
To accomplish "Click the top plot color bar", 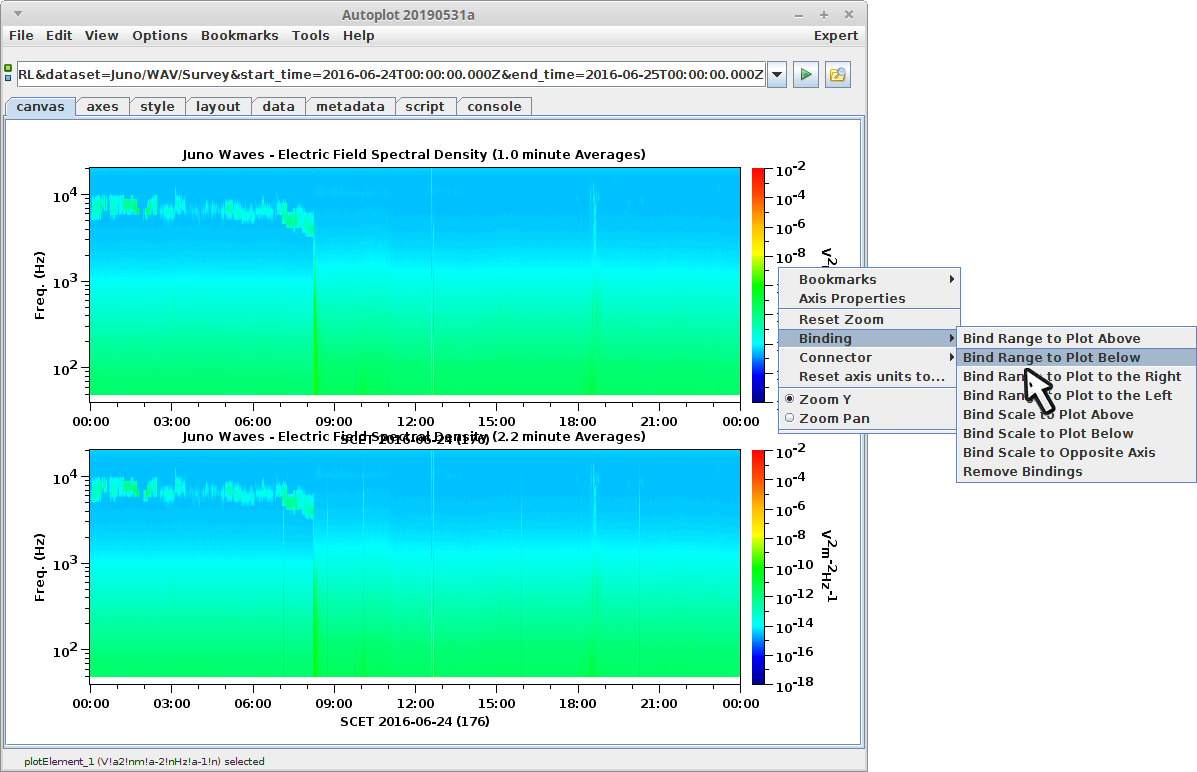I will tap(758, 284).
